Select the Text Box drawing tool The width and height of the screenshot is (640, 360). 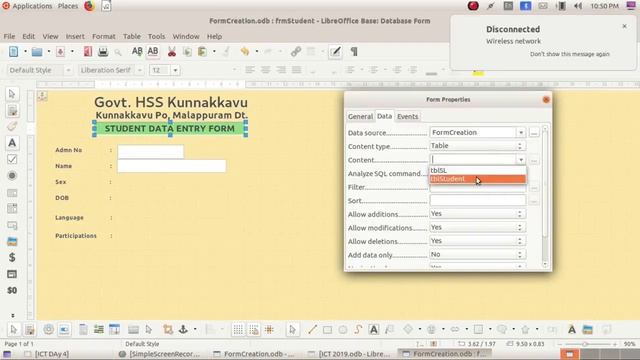tap(373, 329)
